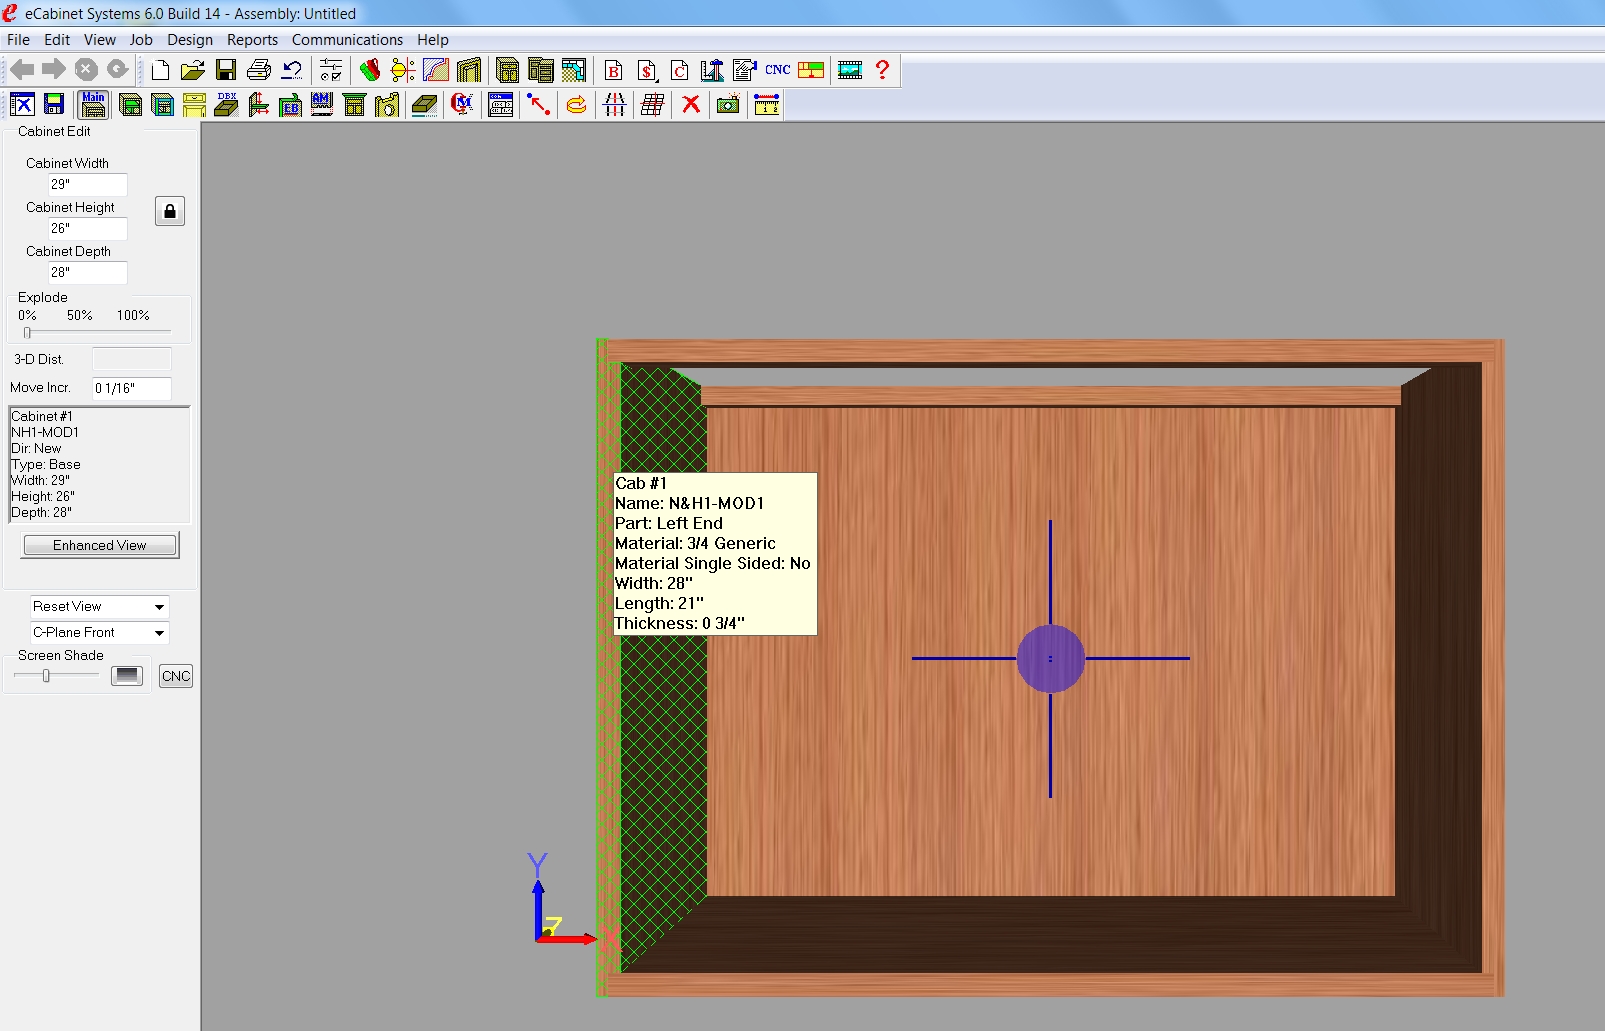The width and height of the screenshot is (1605, 1031).
Task: Open the Communications menu
Action: (347, 40)
